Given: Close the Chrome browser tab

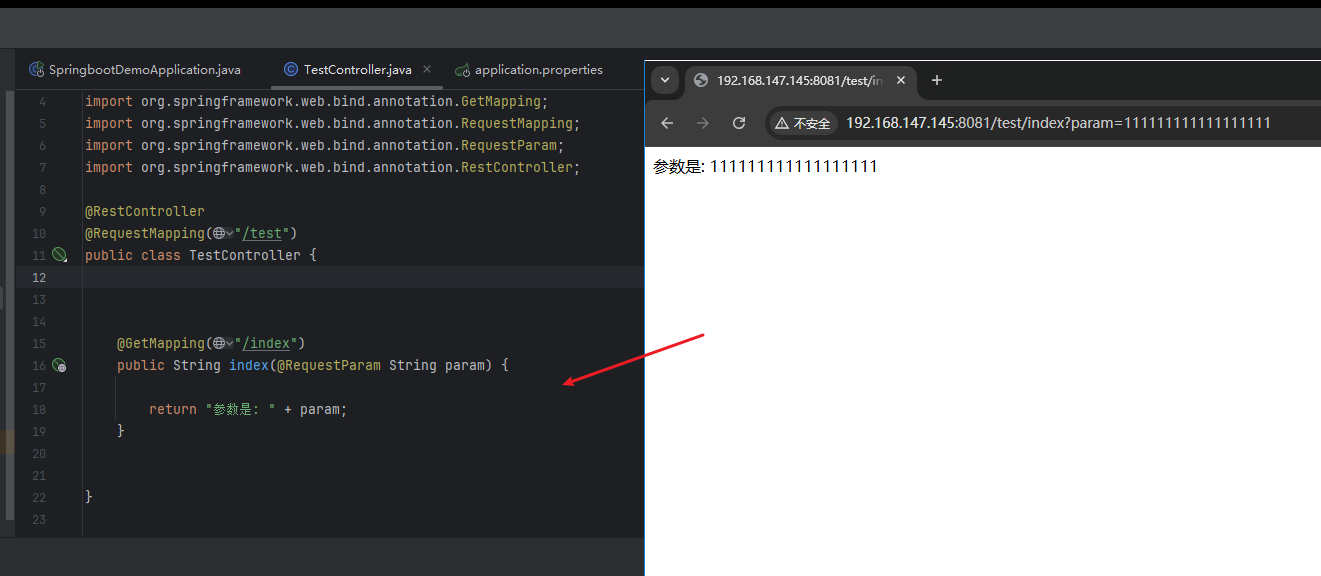Looking at the screenshot, I should tap(901, 80).
